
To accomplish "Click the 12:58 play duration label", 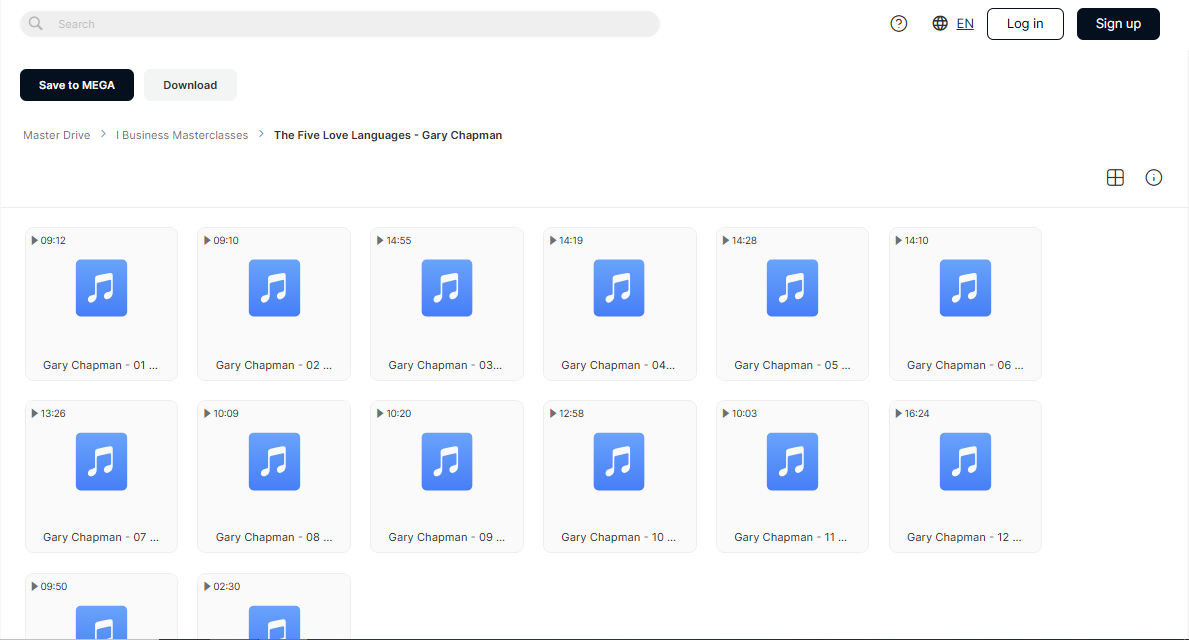I will click(566, 413).
